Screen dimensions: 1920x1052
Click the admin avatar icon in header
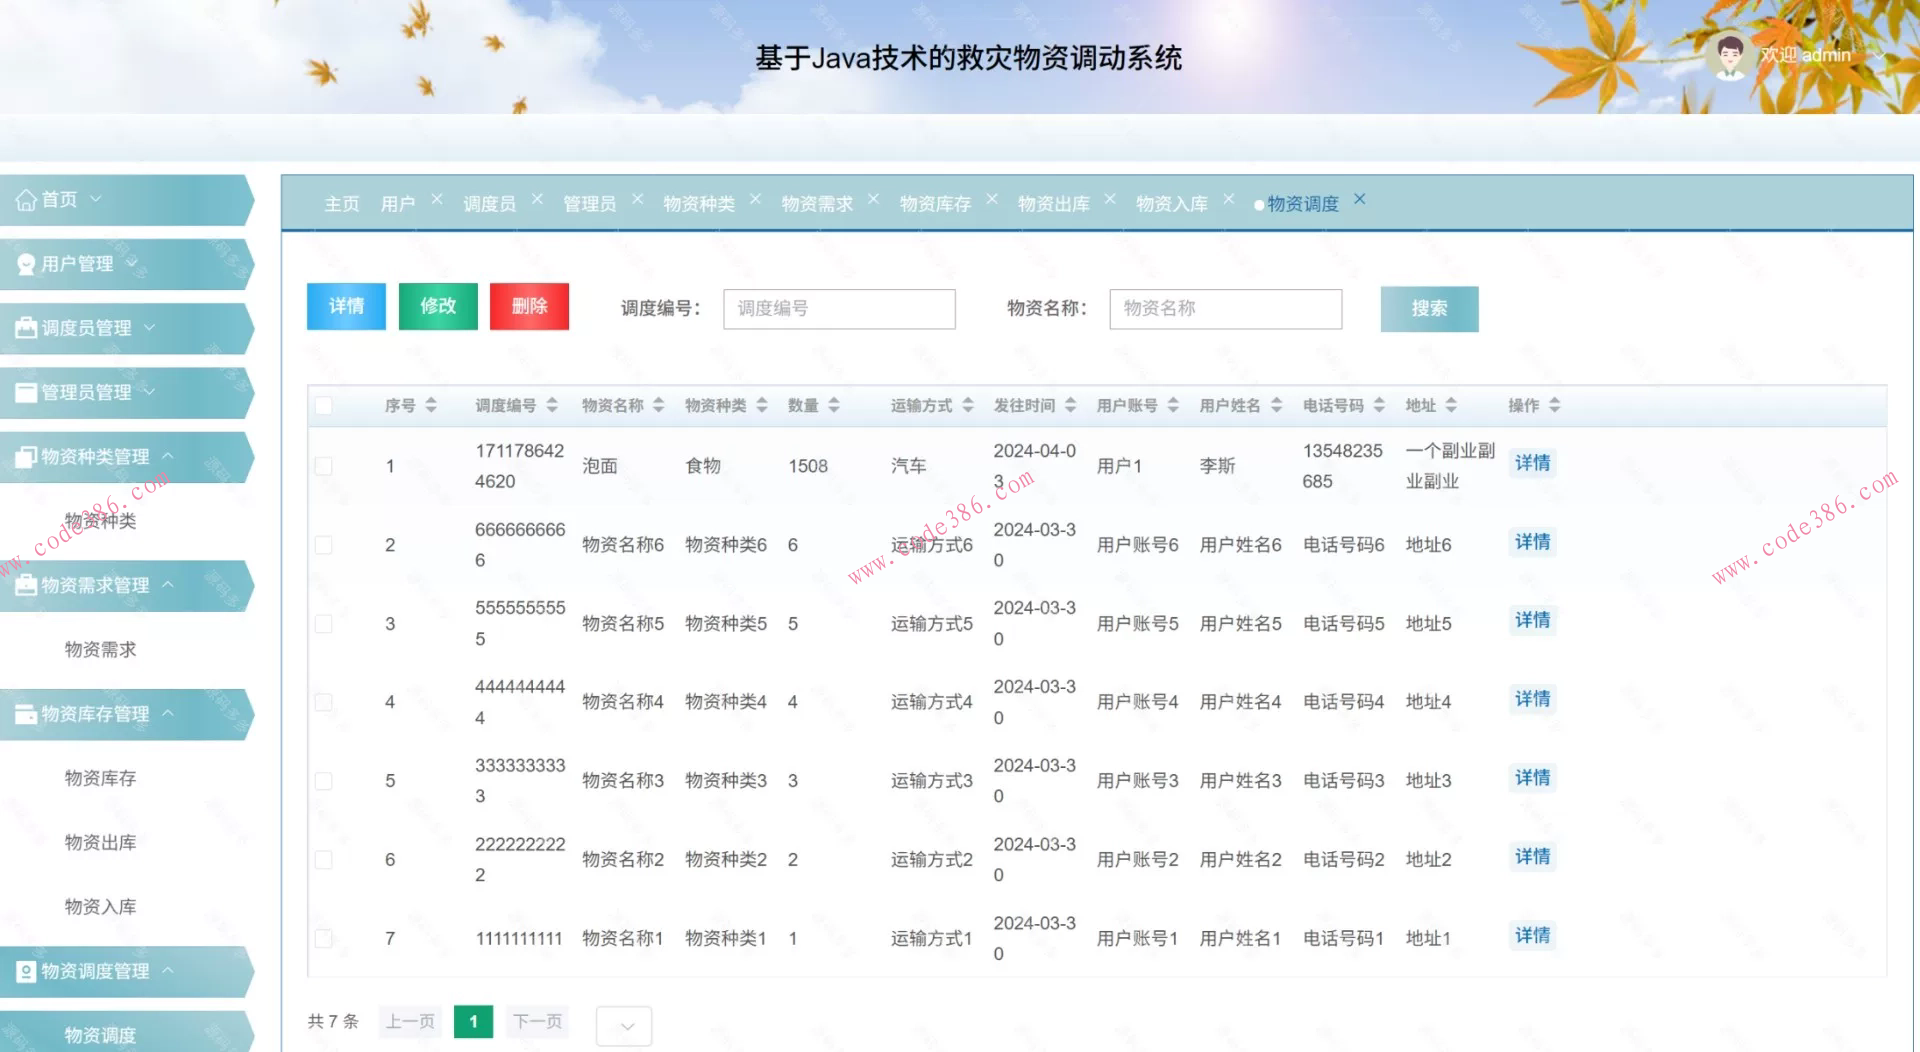coord(1728,55)
